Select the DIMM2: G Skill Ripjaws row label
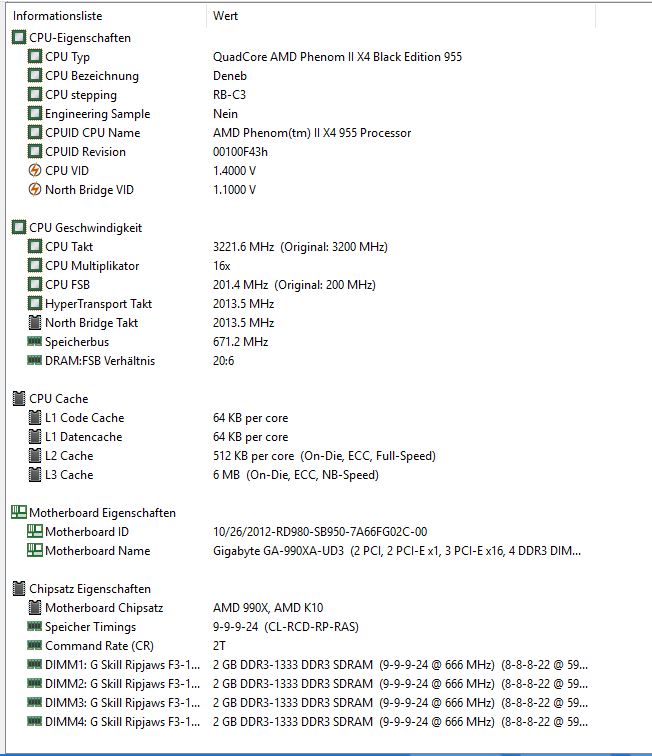 [122, 684]
